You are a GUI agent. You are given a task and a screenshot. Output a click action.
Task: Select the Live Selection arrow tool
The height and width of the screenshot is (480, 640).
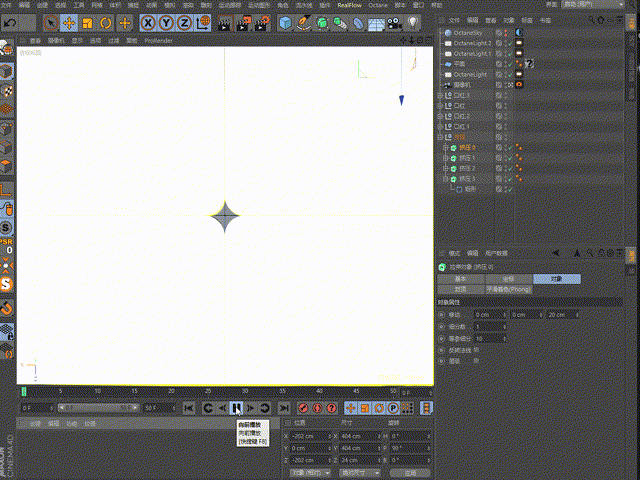pos(51,23)
